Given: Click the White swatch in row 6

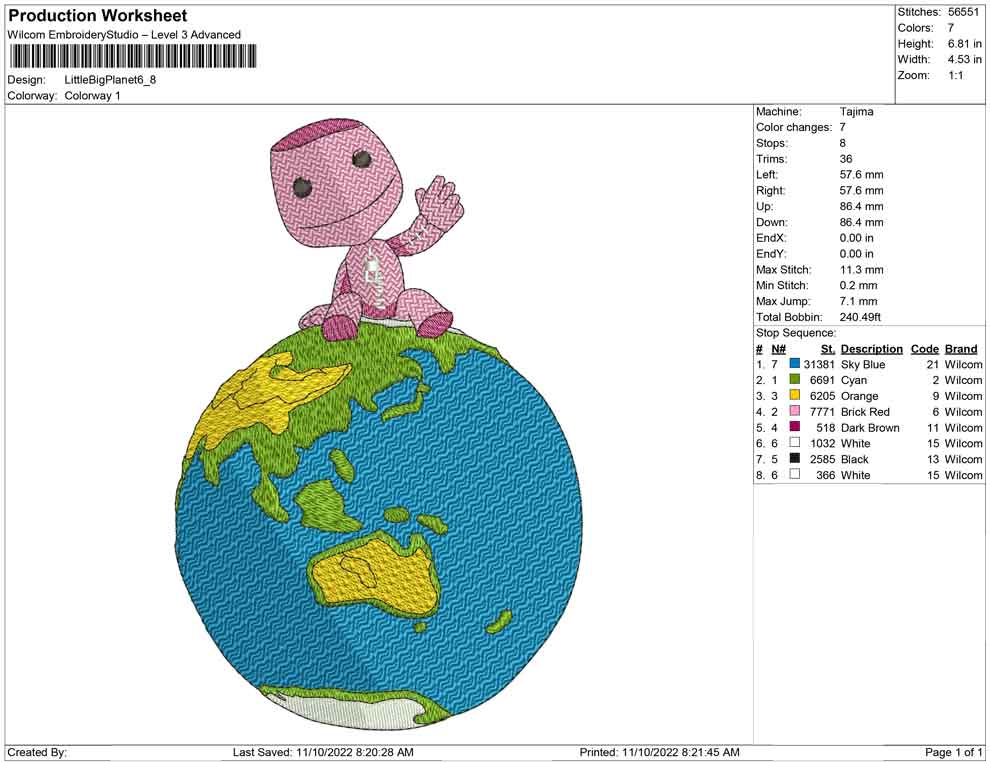Looking at the screenshot, I should point(795,443).
